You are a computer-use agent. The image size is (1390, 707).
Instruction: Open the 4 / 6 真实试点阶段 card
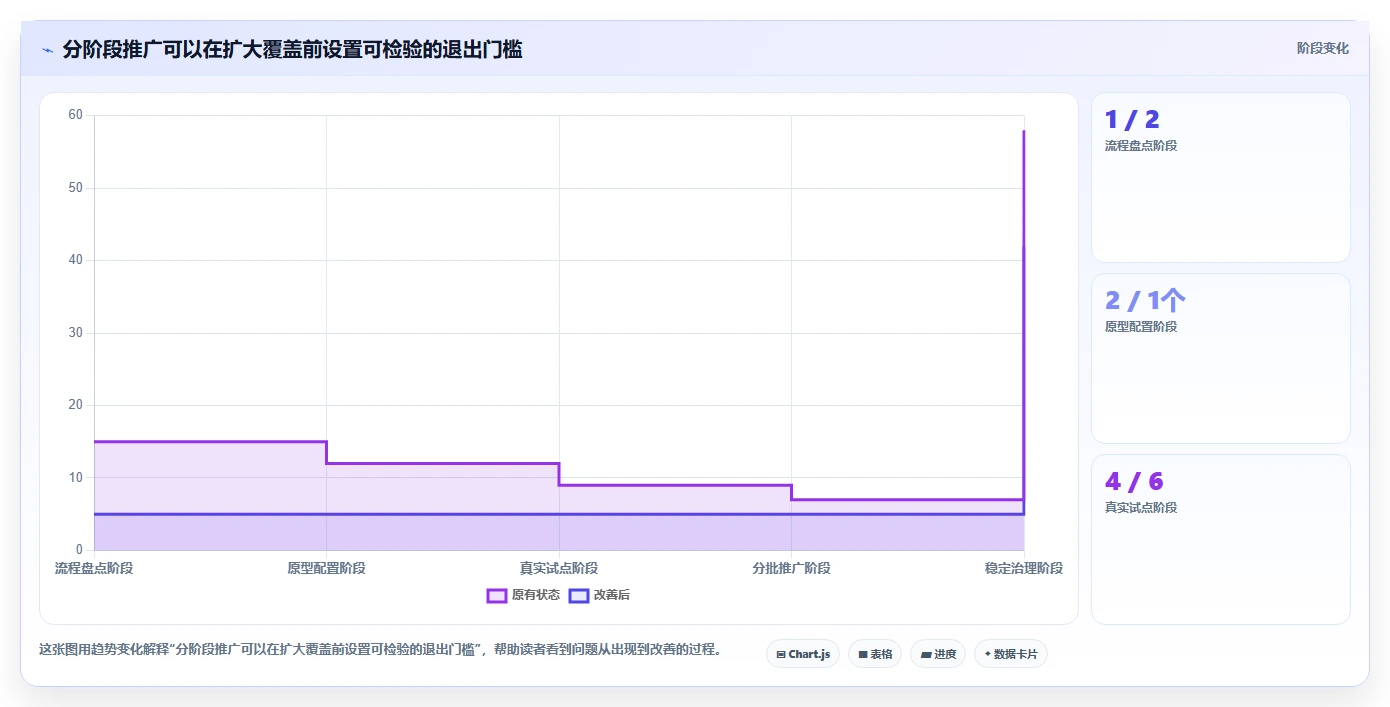point(1221,540)
